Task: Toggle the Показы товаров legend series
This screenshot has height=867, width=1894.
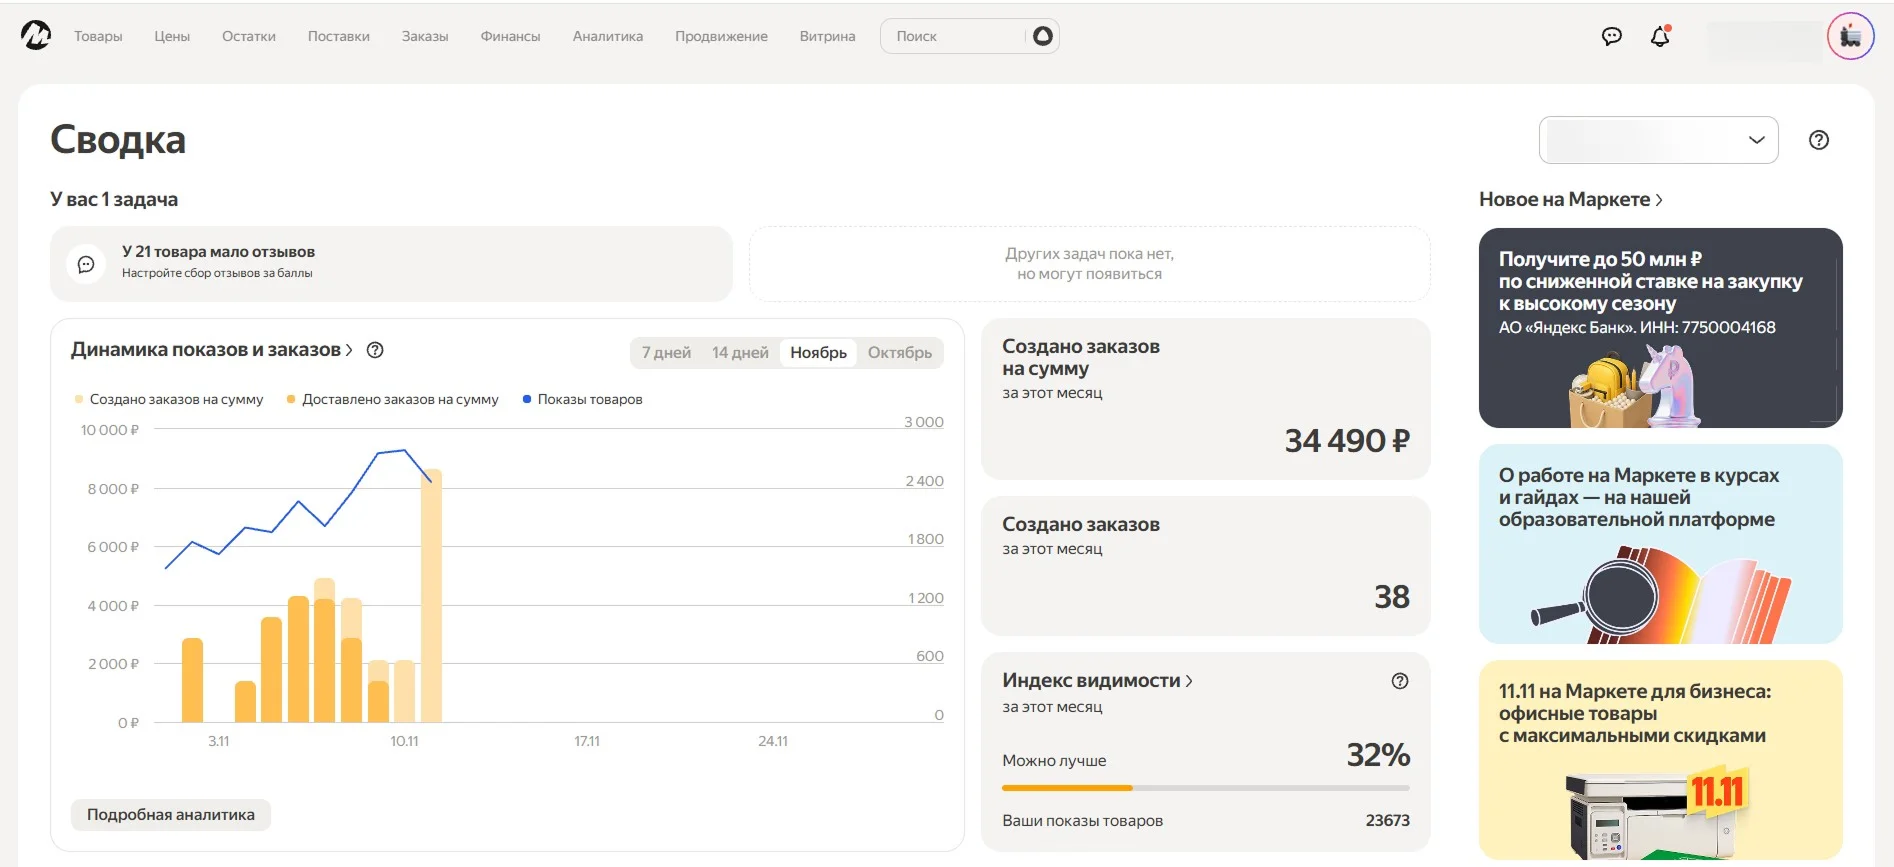Action: tap(582, 399)
